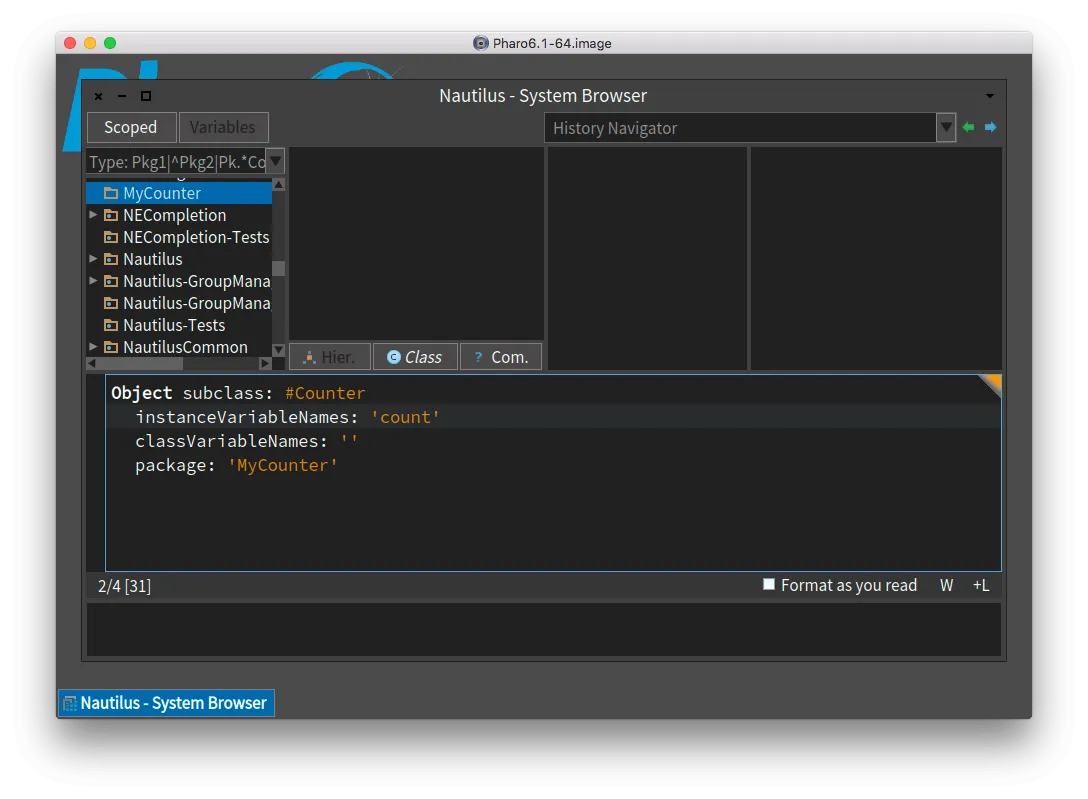This screenshot has height=799, width=1088.
Task: Click the History Navigator field
Action: click(740, 128)
